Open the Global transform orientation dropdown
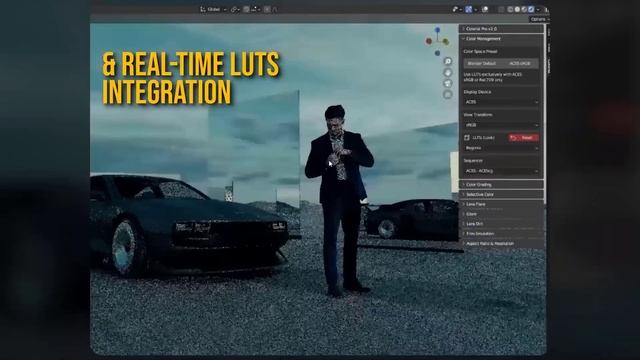The width and height of the screenshot is (640, 360). 213,9
